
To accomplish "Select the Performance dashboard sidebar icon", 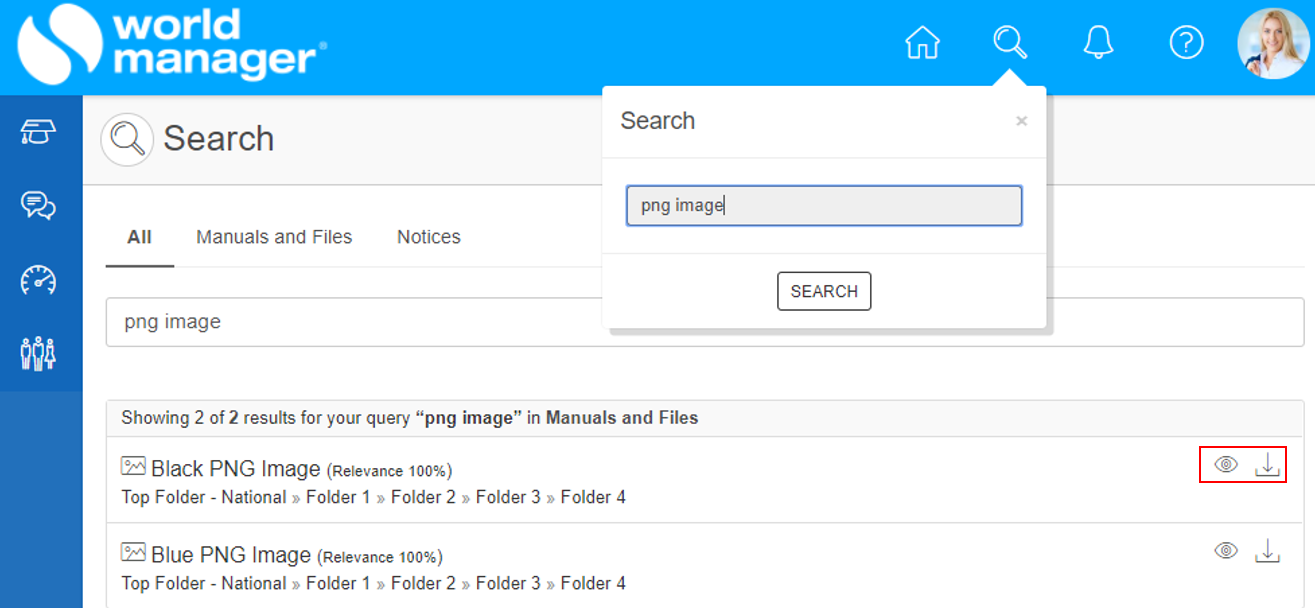I will pyautogui.click(x=40, y=280).
